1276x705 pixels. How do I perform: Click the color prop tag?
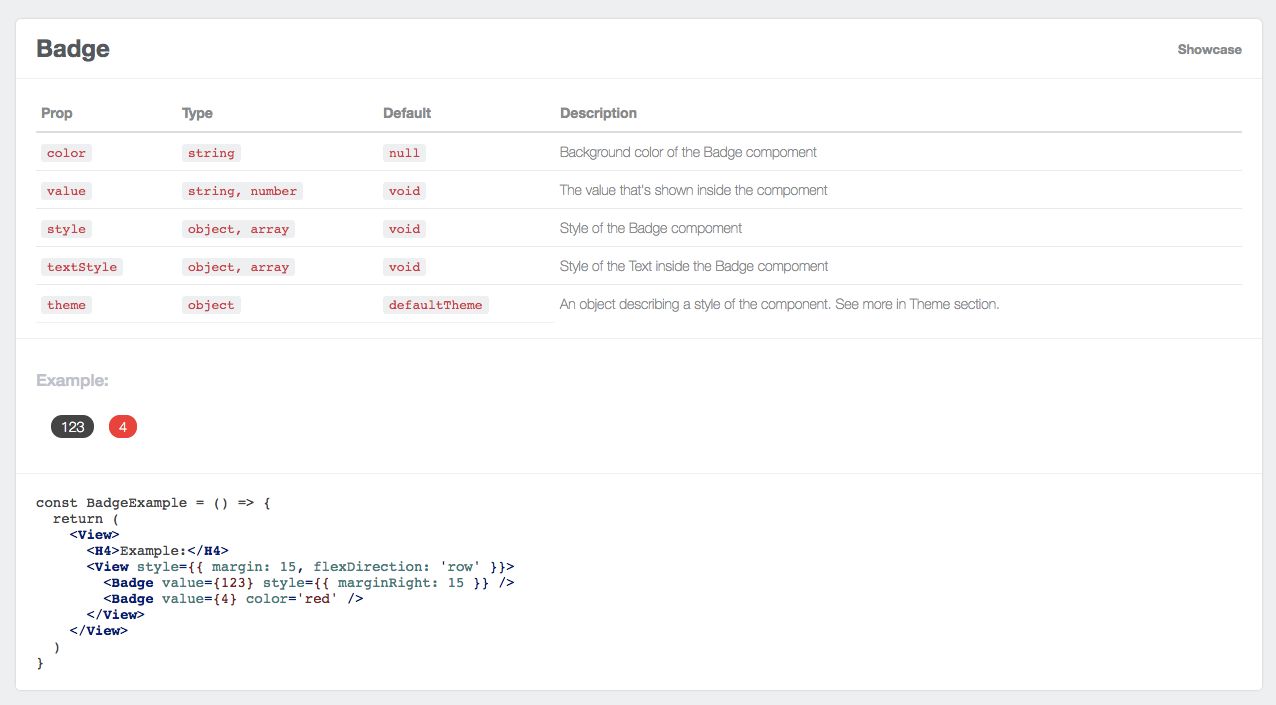pyautogui.click(x=66, y=153)
